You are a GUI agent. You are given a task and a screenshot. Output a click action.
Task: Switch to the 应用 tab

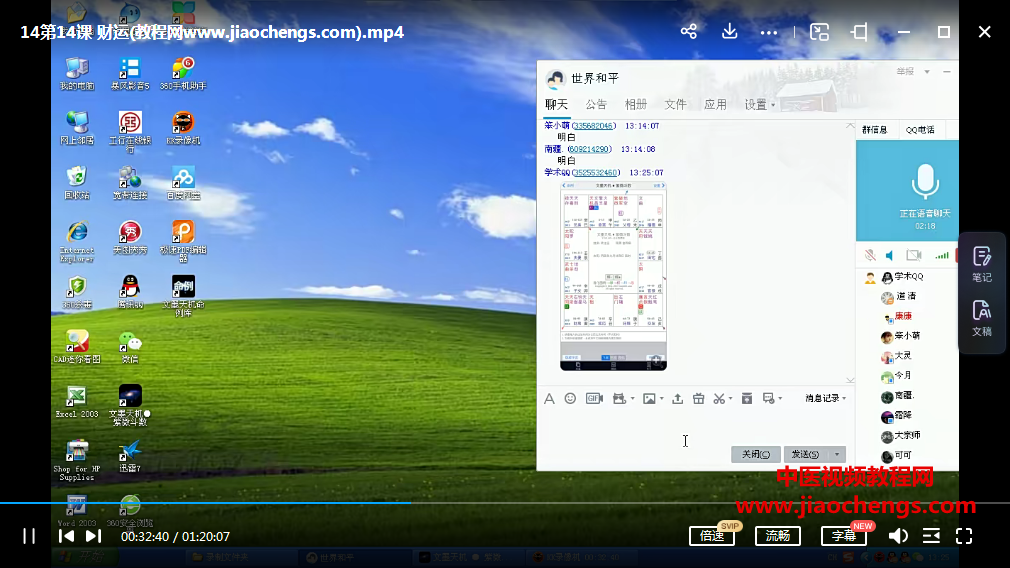tap(715, 104)
